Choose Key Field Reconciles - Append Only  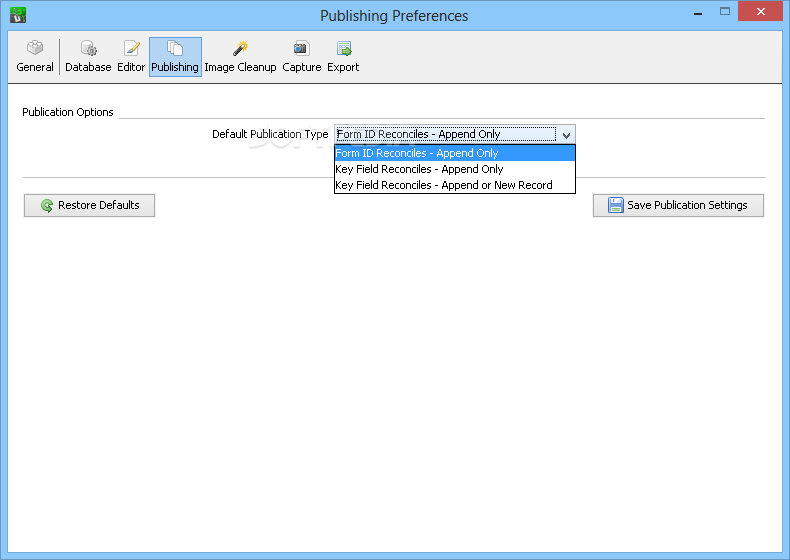pos(454,169)
